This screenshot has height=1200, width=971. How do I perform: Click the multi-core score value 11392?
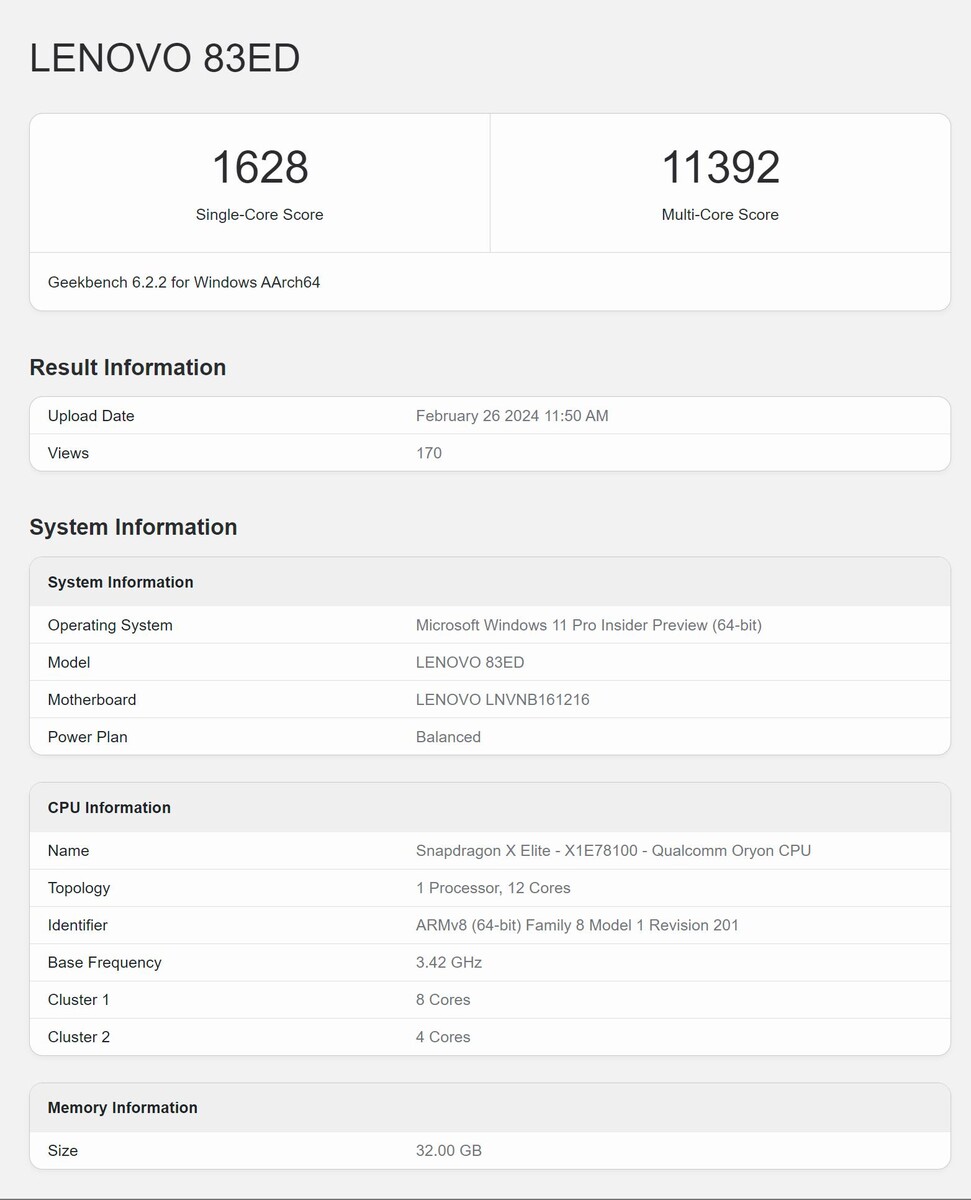720,167
